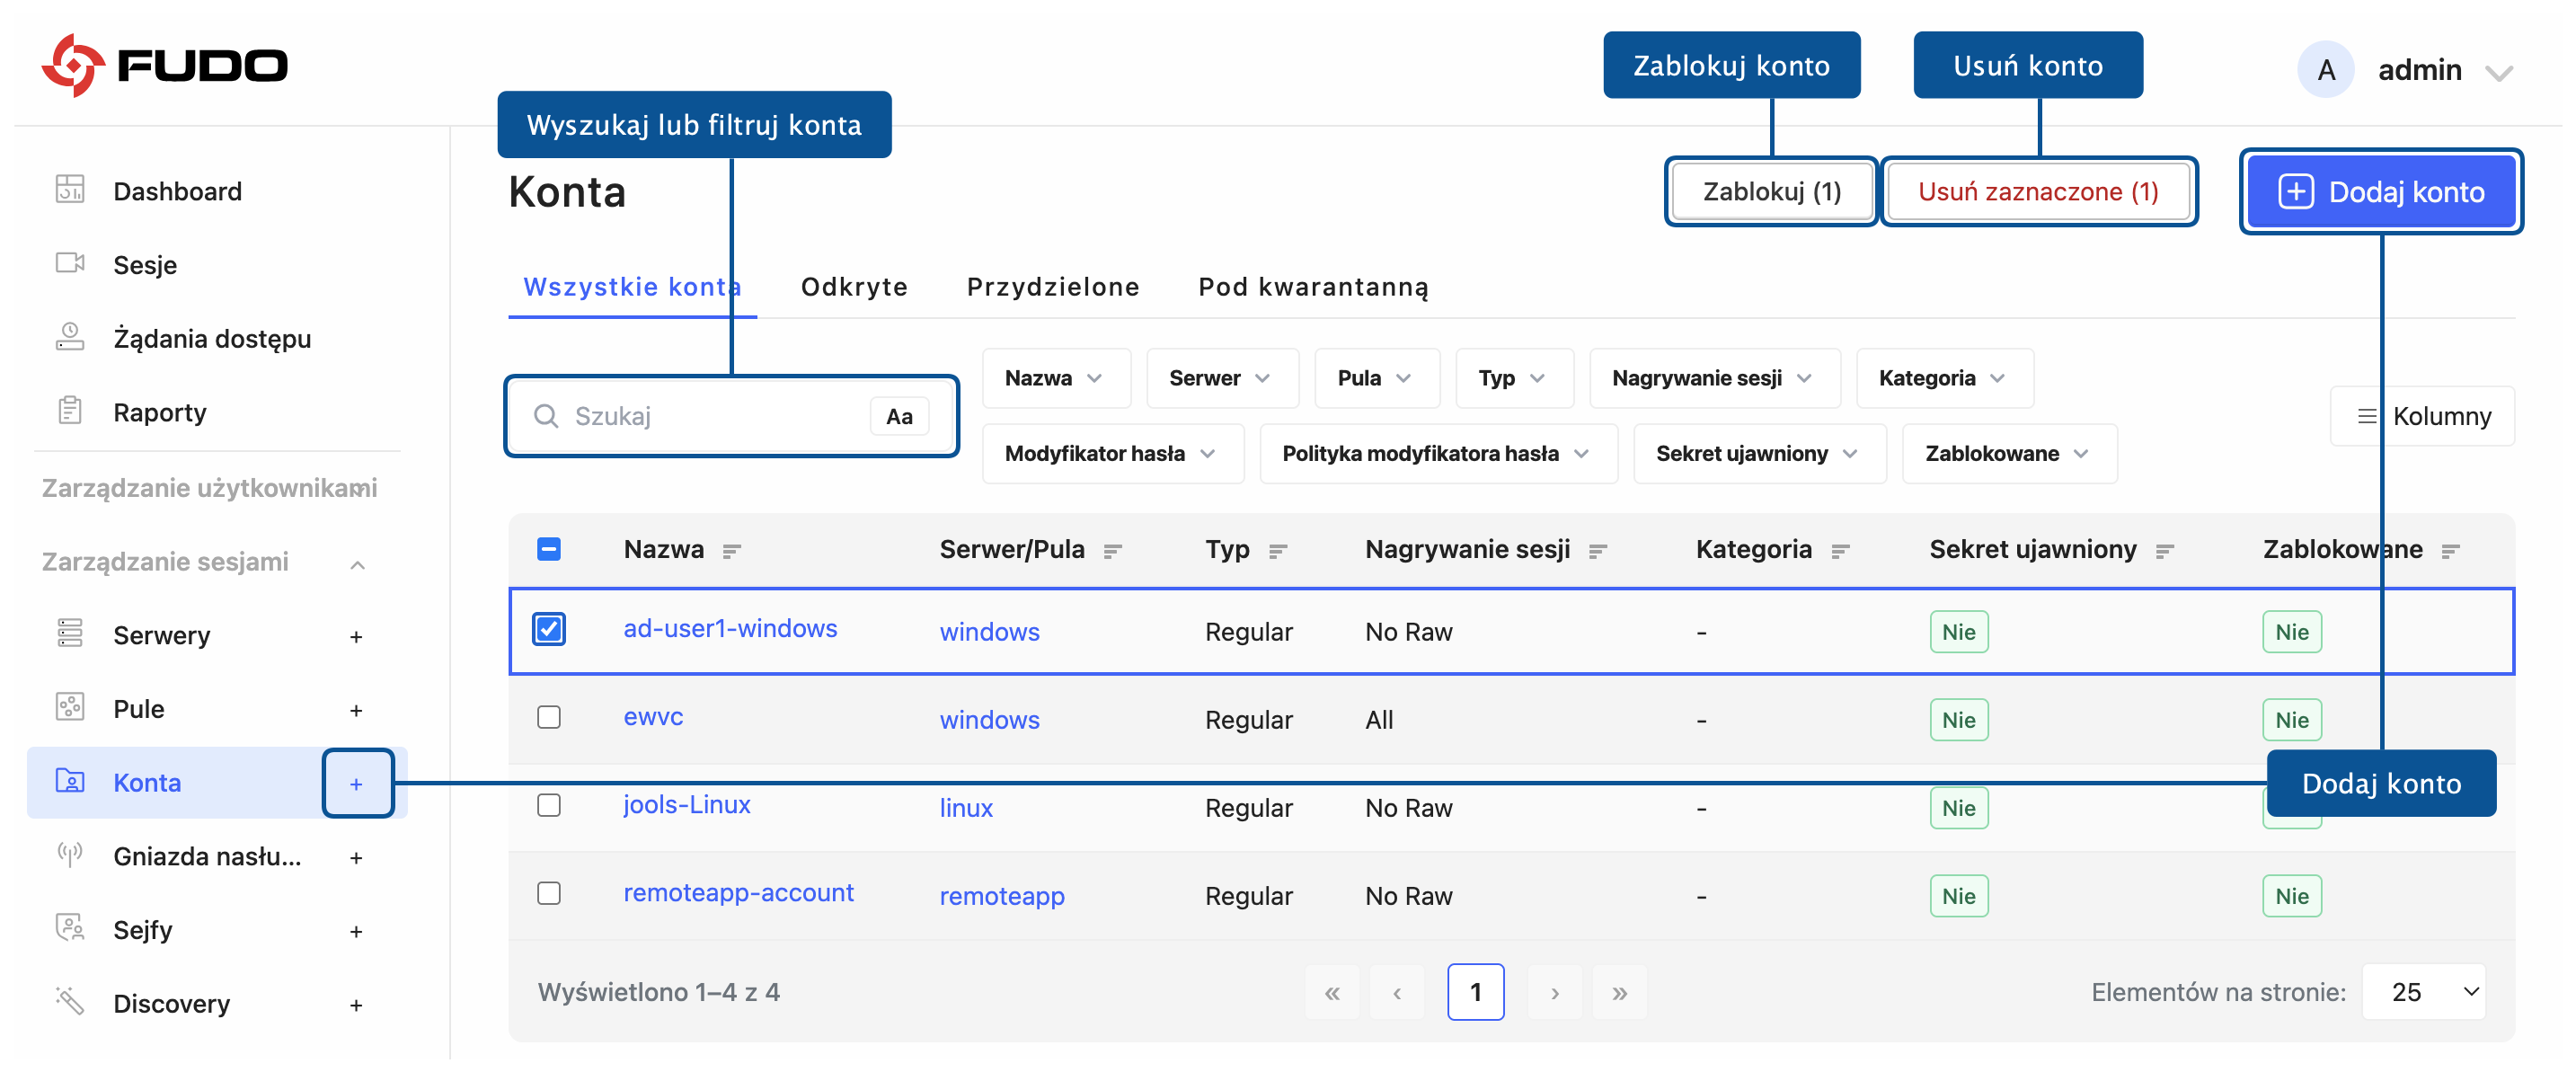Open items per page dropdown showing 25
Viewport: 2576px width, 1081px height.
tap(2422, 992)
